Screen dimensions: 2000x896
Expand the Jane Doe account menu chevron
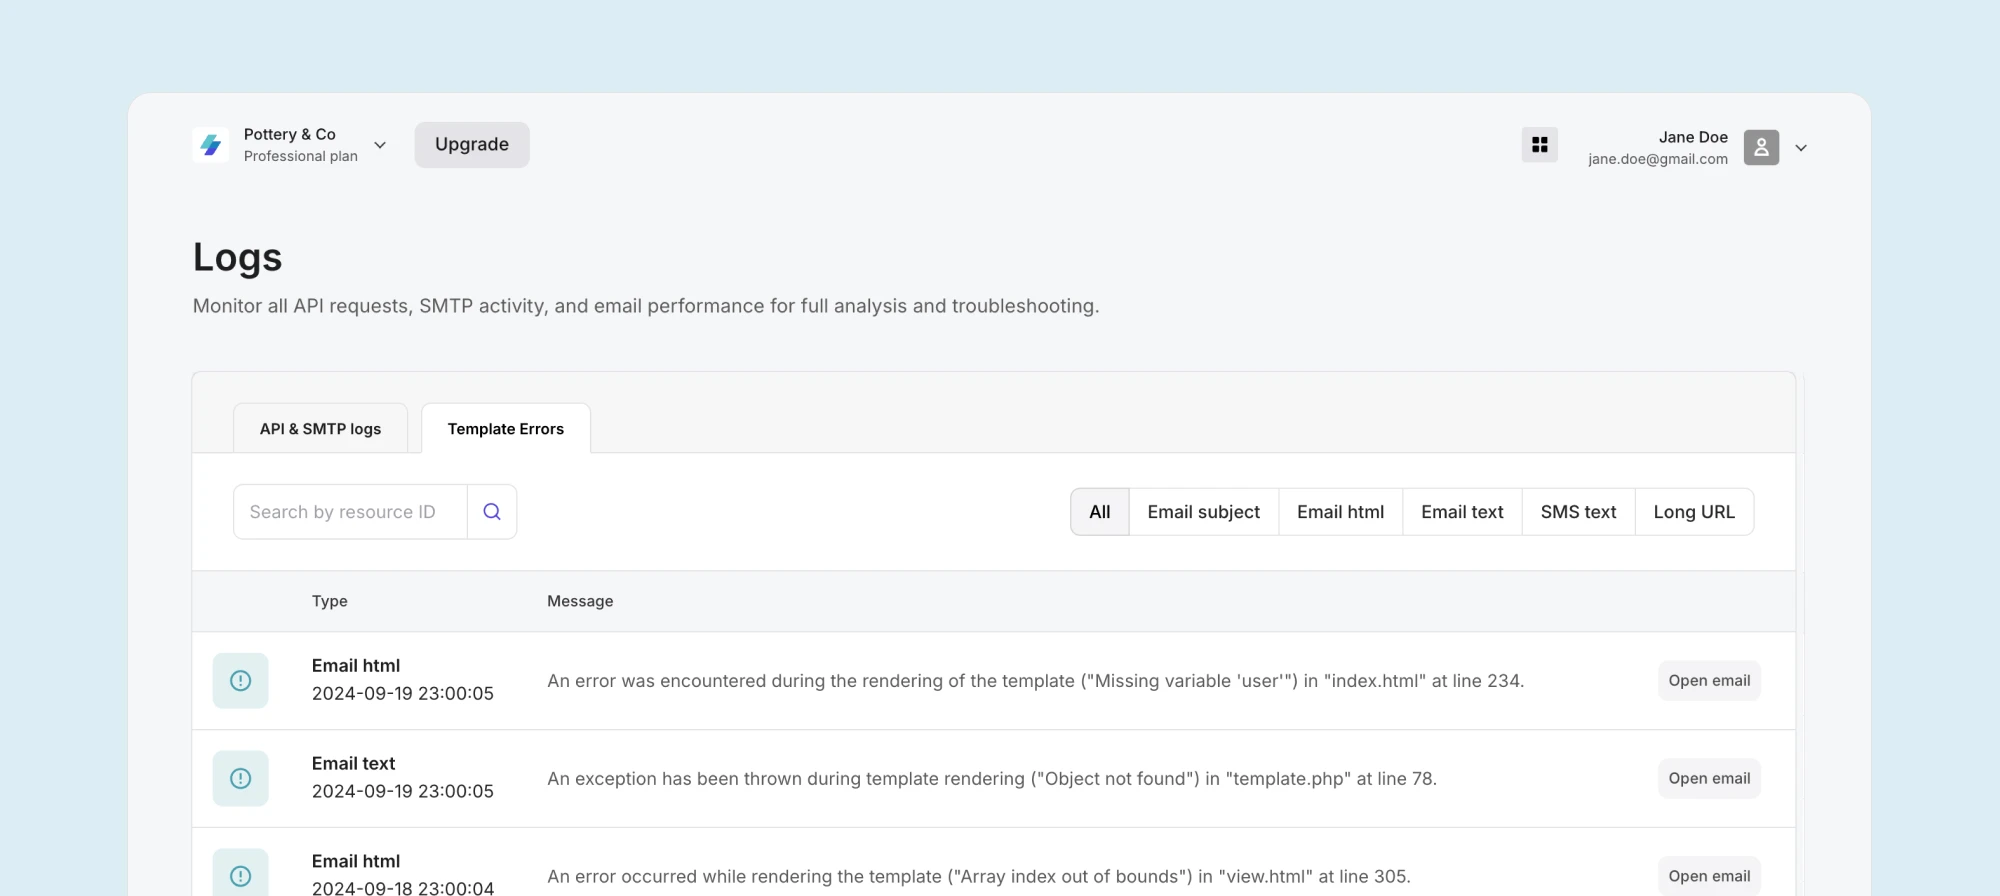(x=1801, y=148)
